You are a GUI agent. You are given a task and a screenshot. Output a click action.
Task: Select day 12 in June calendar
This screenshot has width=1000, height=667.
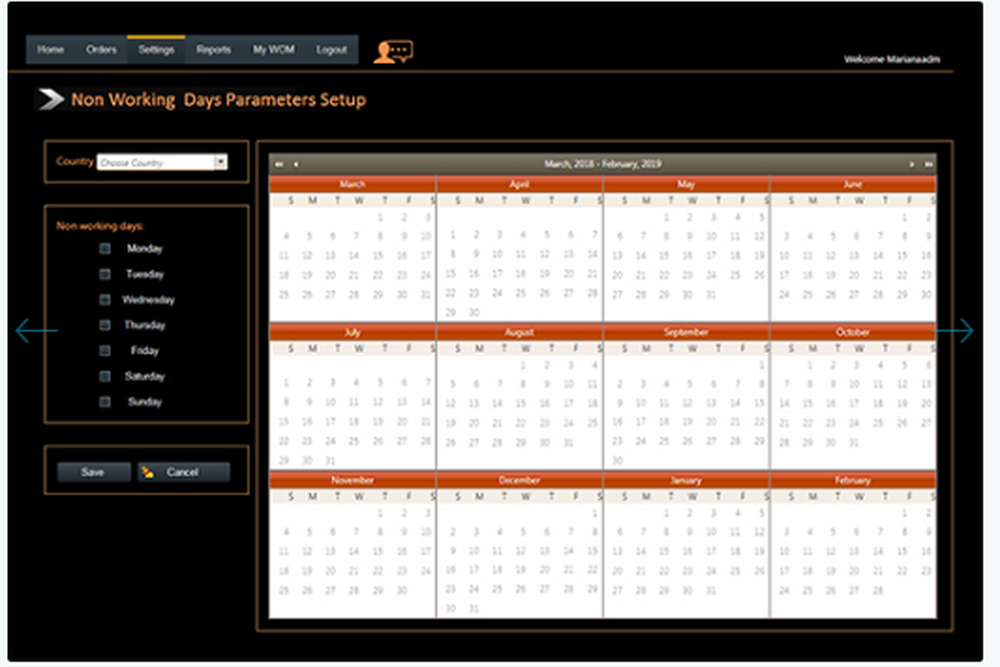coord(830,256)
